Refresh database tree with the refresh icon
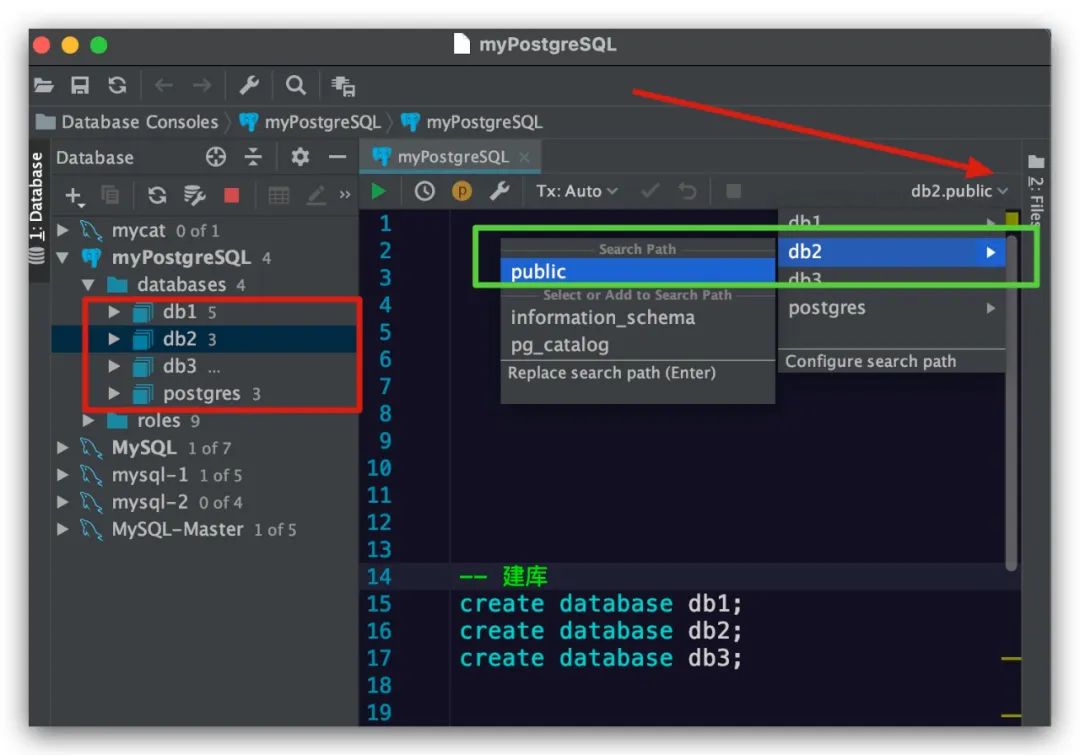 coord(157,196)
